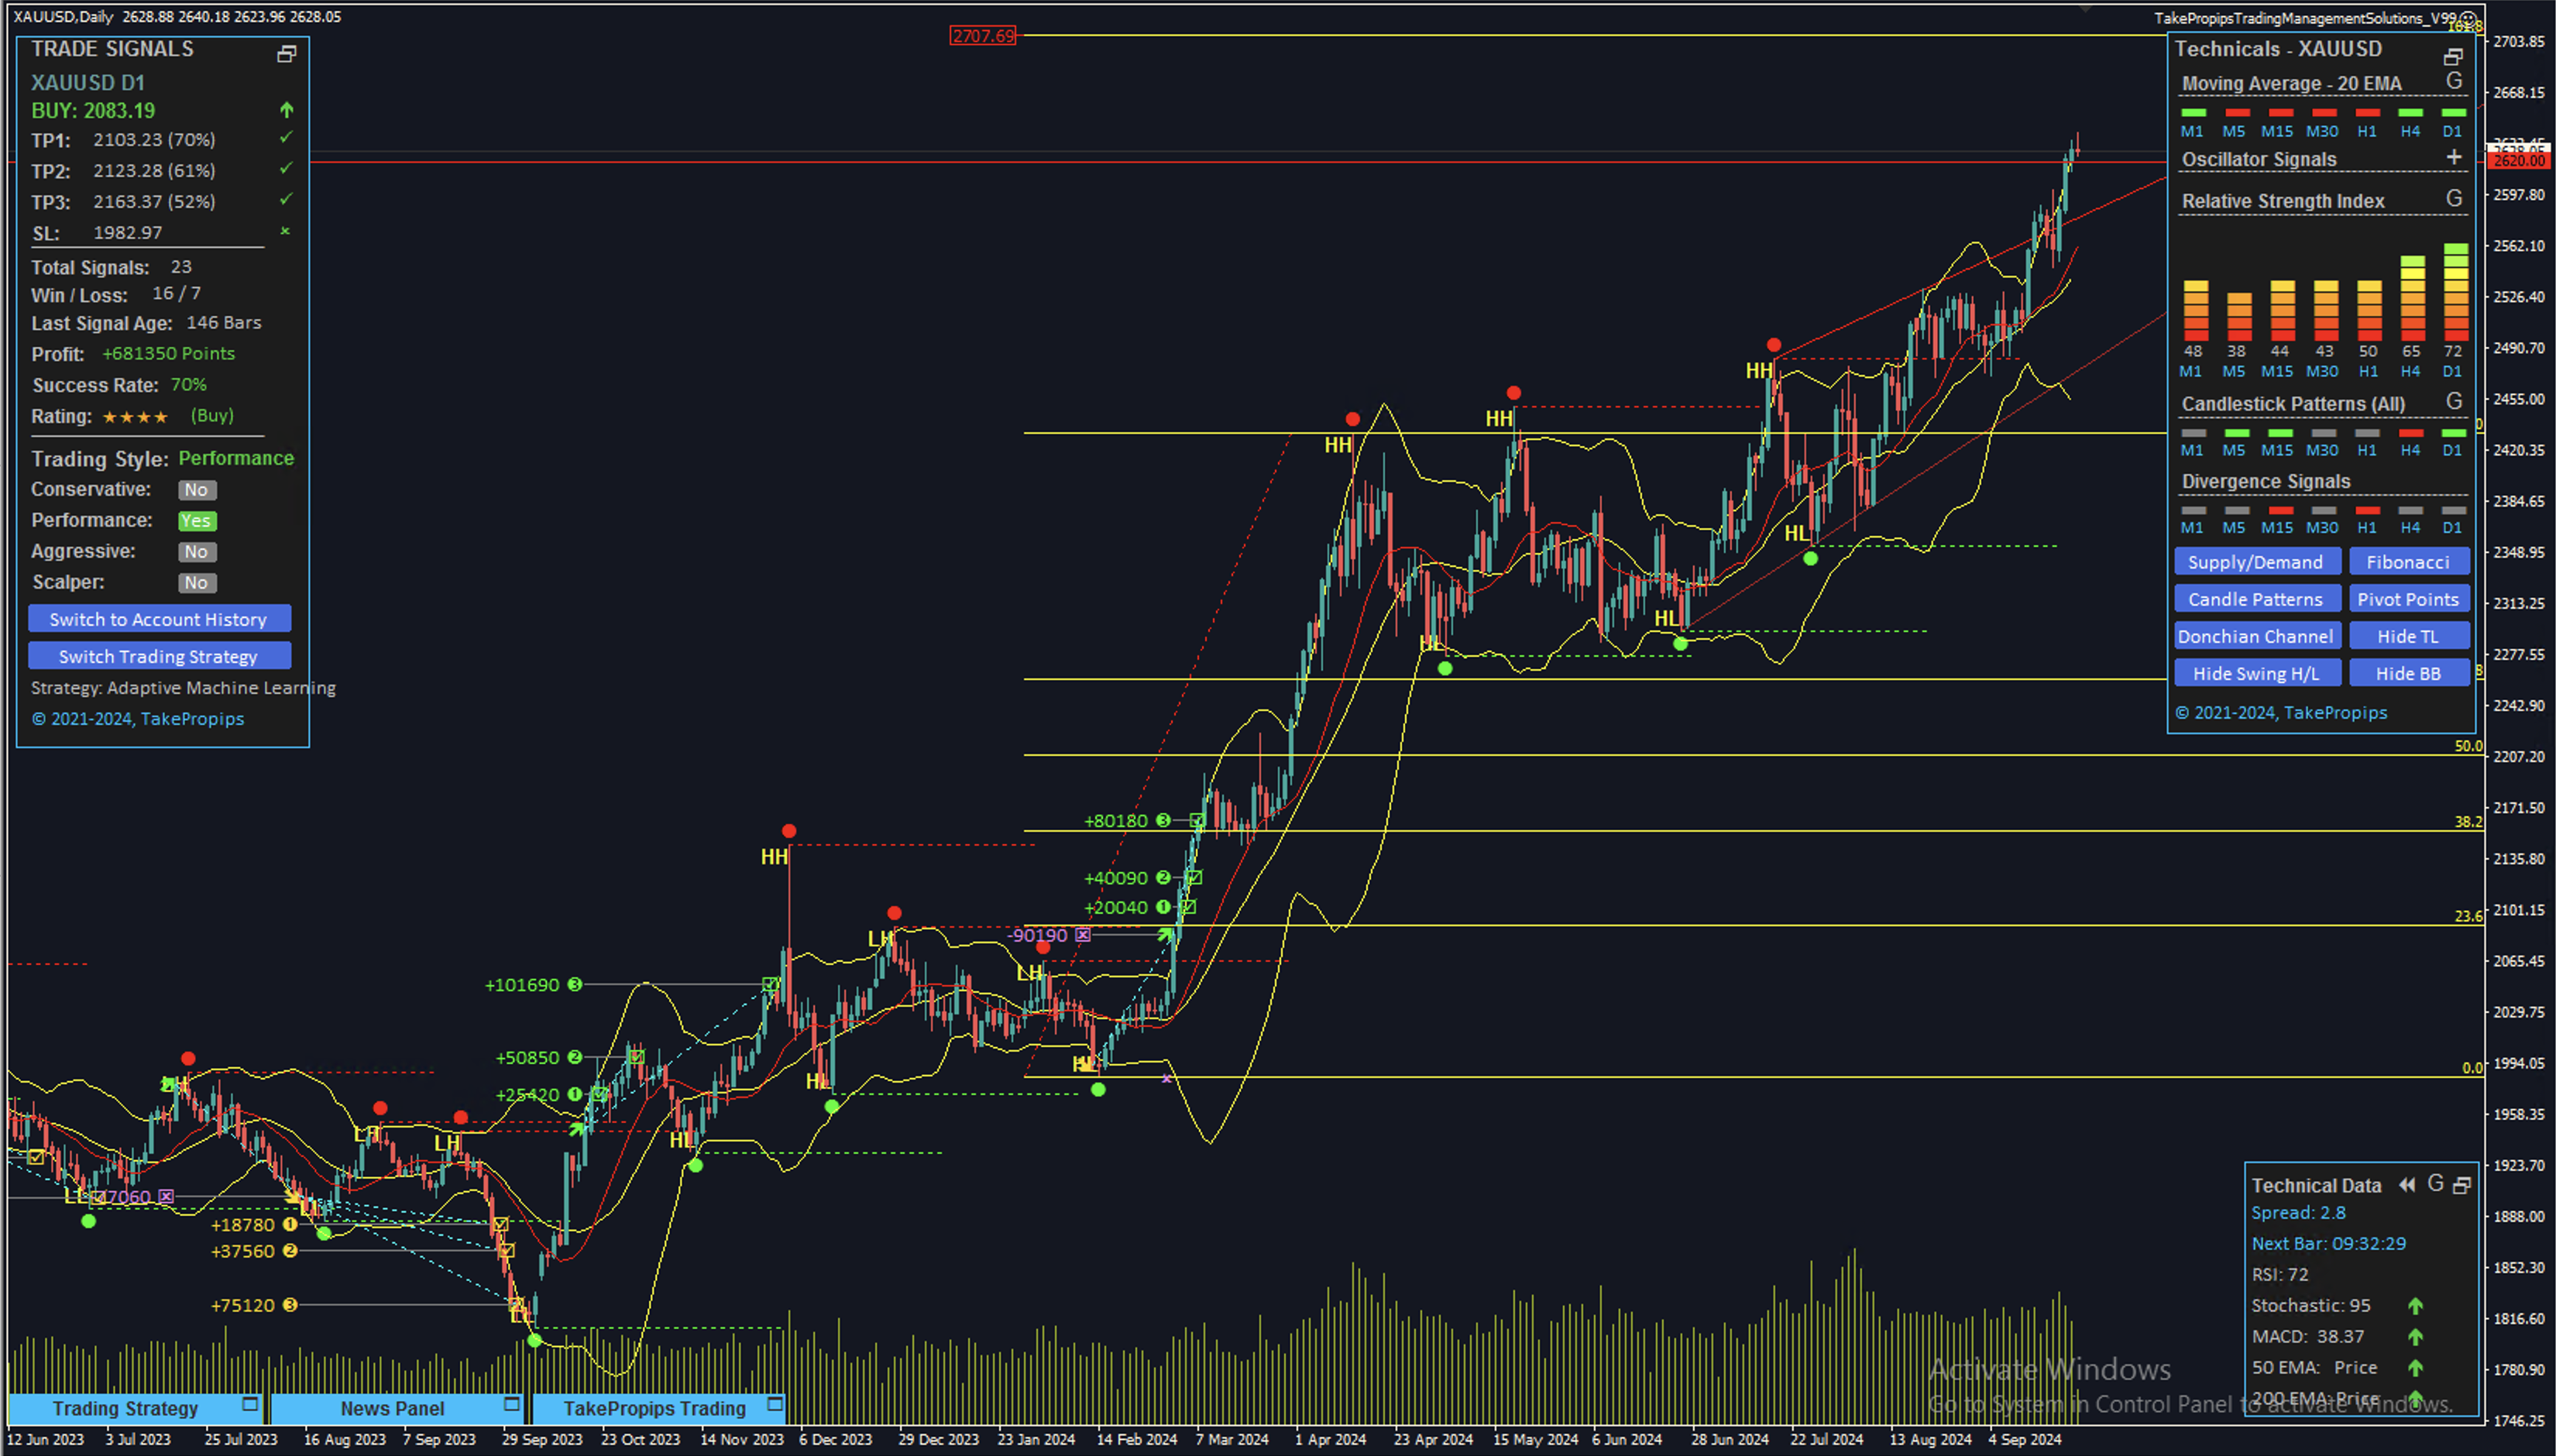Click the 'Win / Loss: 16 / 7' text
This screenshot has height=1456, width=2556.
116,295
